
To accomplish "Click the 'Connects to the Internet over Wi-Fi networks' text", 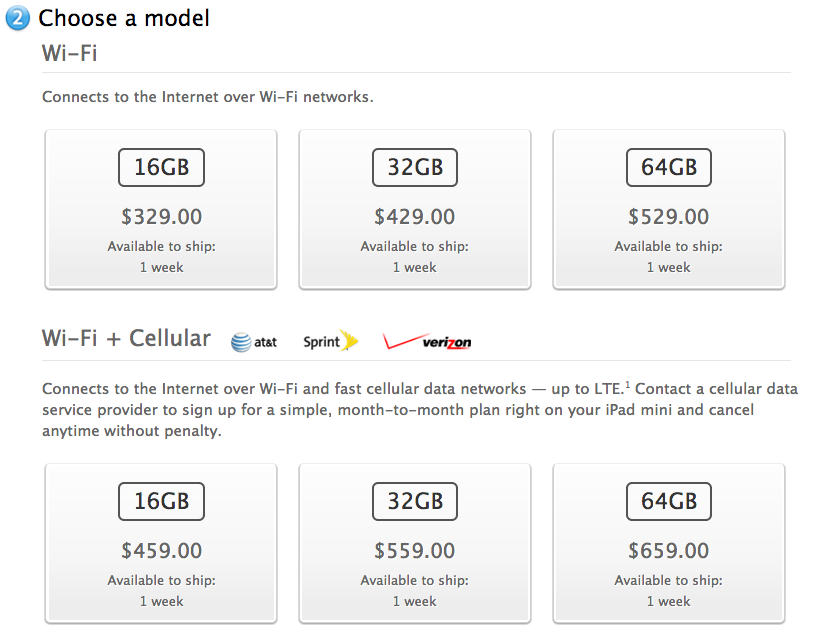I will 208,98.
